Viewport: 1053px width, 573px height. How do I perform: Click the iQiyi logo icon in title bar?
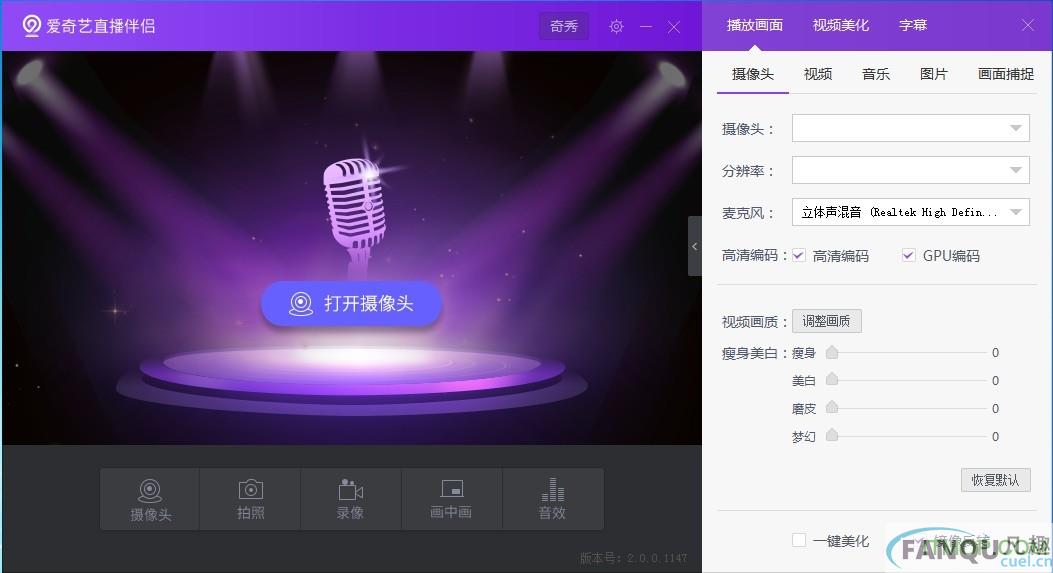tap(32, 26)
